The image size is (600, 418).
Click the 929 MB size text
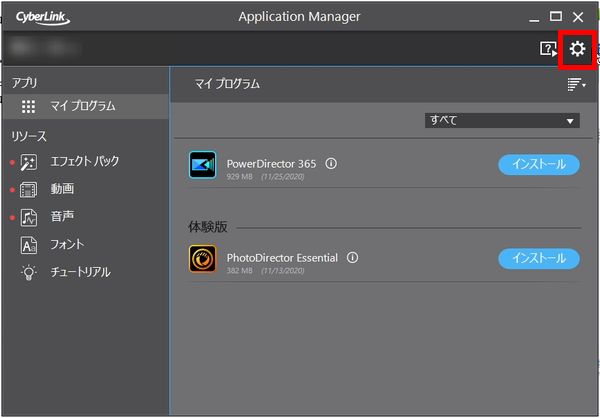coord(240,177)
